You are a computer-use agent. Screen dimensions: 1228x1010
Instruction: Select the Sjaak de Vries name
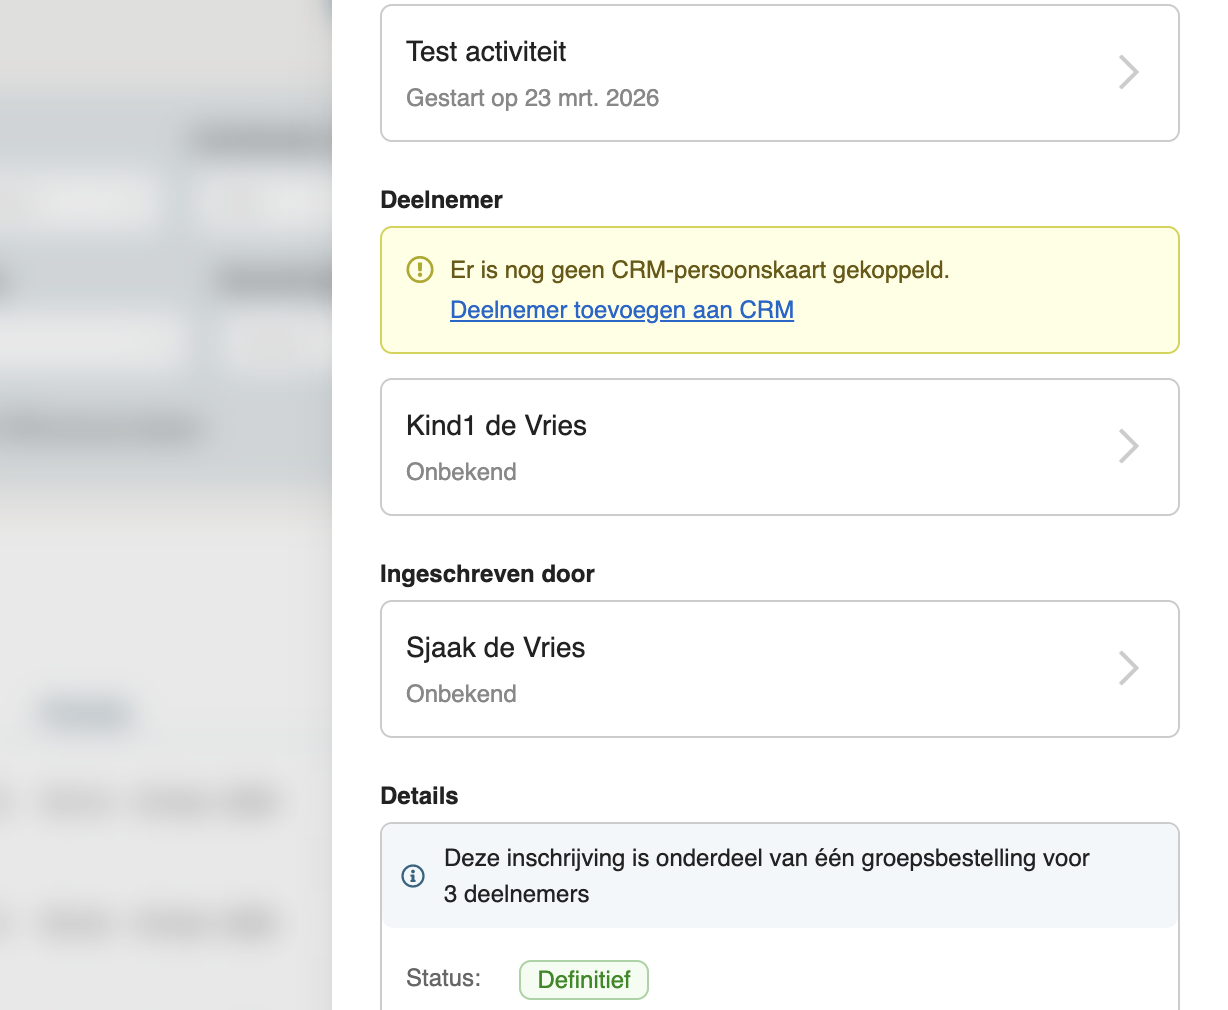495,648
